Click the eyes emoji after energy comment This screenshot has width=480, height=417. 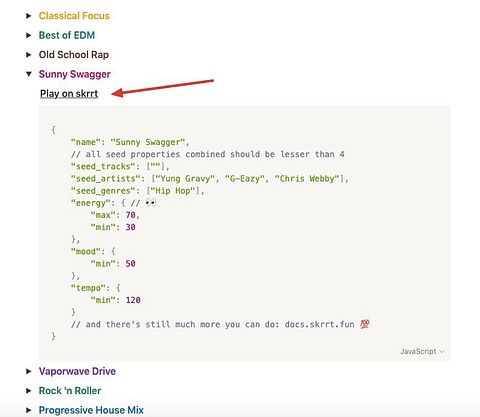(151, 203)
